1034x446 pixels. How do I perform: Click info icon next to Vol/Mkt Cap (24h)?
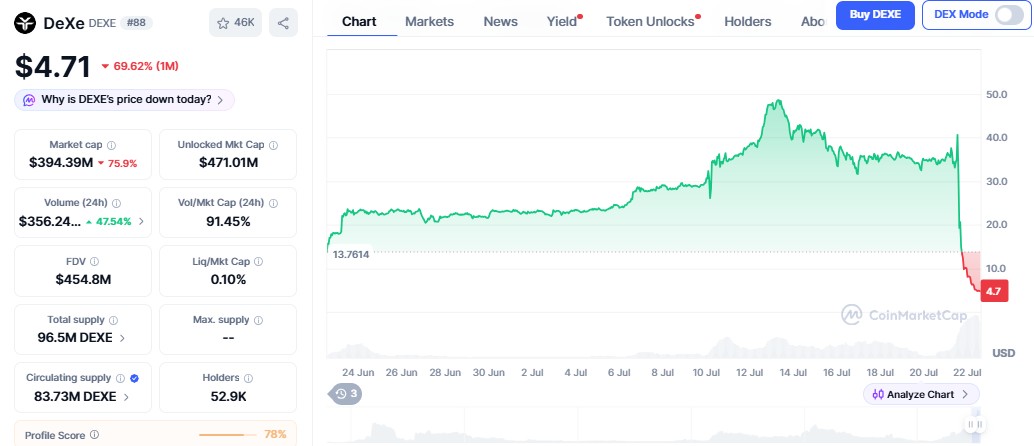point(273,203)
